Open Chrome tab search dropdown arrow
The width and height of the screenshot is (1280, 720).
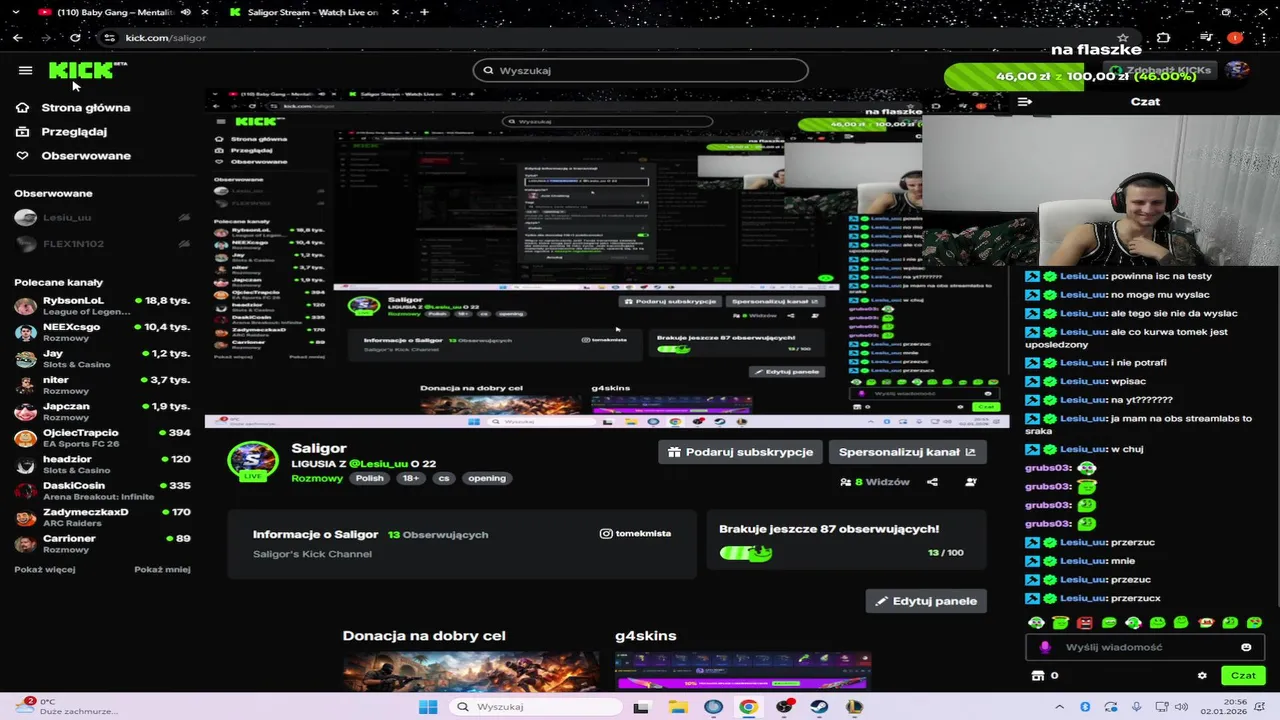pyautogui.click(x=14, y=12)
